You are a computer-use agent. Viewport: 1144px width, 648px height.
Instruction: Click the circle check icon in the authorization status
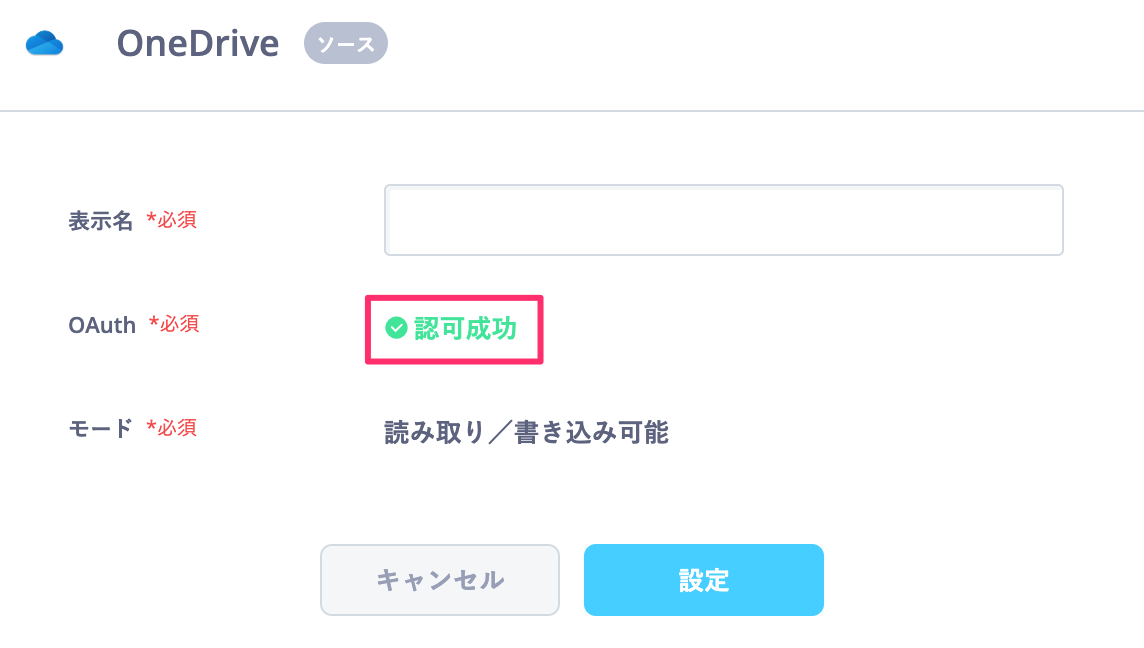click(396, 328)
